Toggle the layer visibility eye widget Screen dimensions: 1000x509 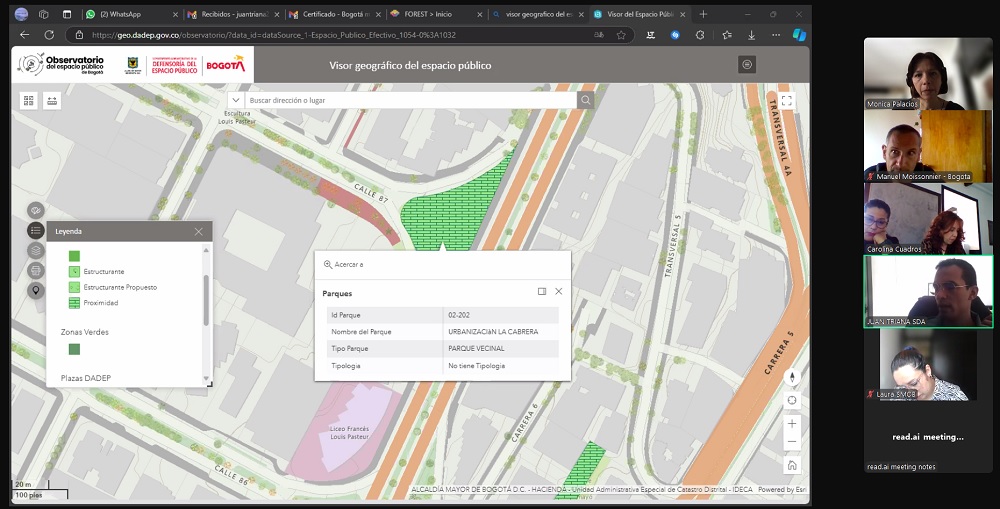36,211
